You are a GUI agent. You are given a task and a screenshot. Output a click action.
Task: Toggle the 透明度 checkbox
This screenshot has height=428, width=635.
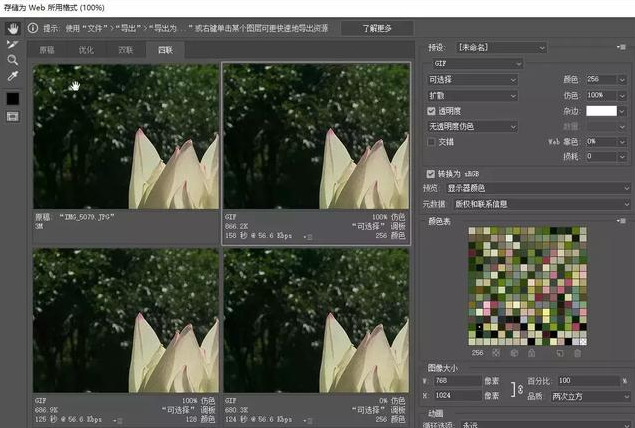[431, 111]
